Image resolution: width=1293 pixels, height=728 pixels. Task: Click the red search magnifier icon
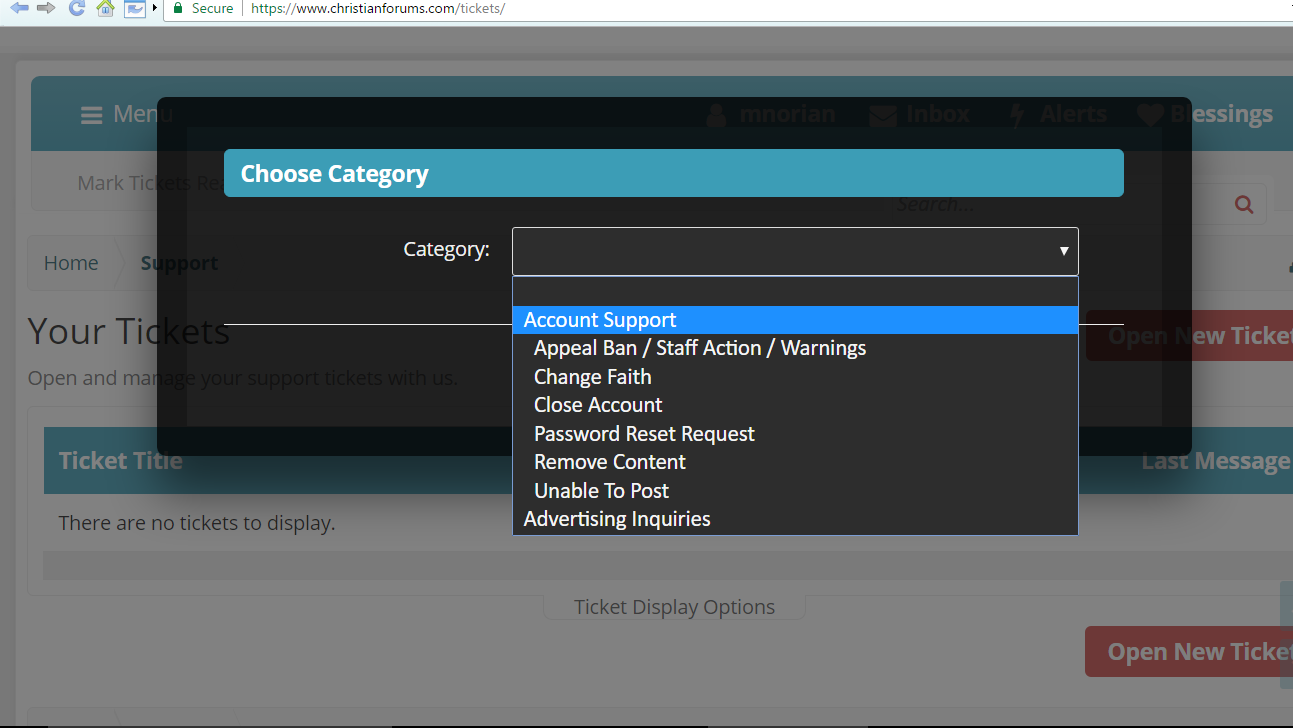point(1244,204)
